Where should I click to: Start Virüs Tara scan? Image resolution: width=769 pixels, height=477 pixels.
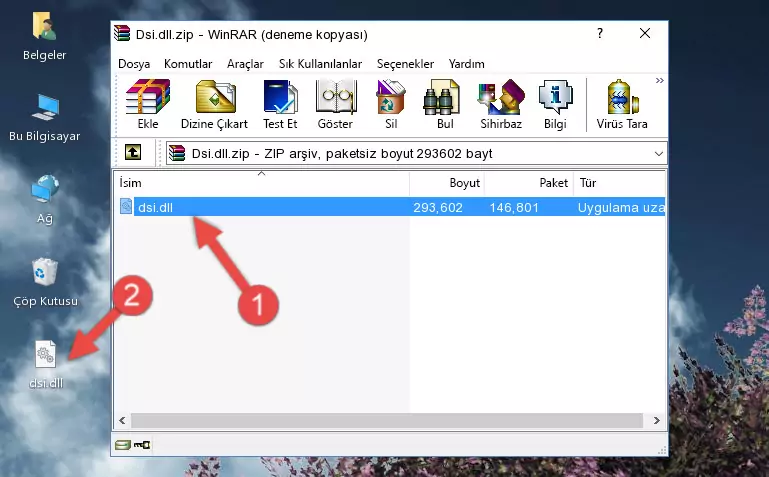[x=622, y=104]
